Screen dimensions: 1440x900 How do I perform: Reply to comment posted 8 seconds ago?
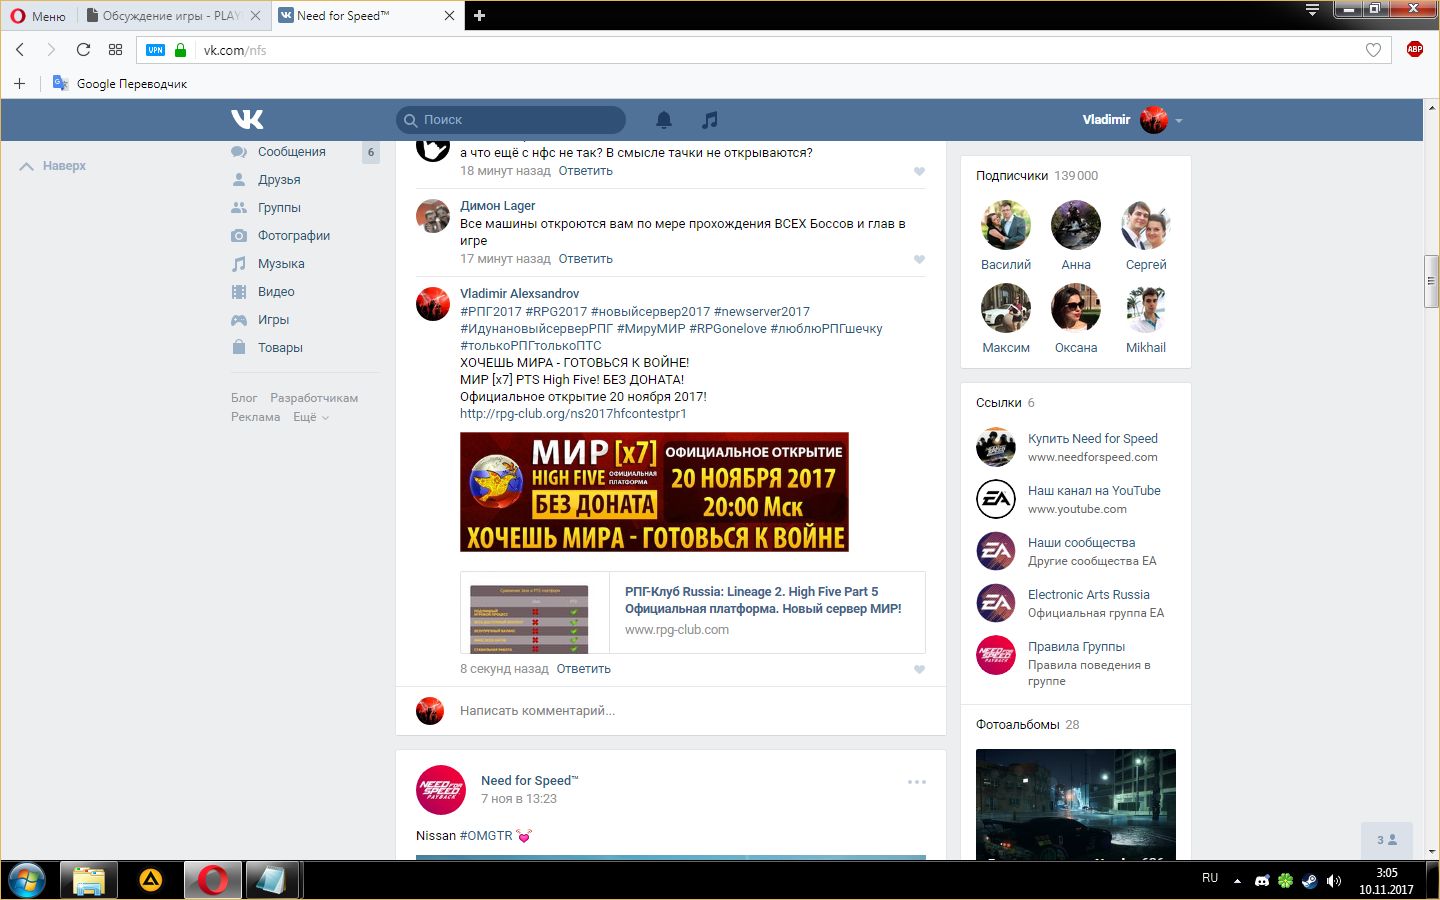coord(583,669)
